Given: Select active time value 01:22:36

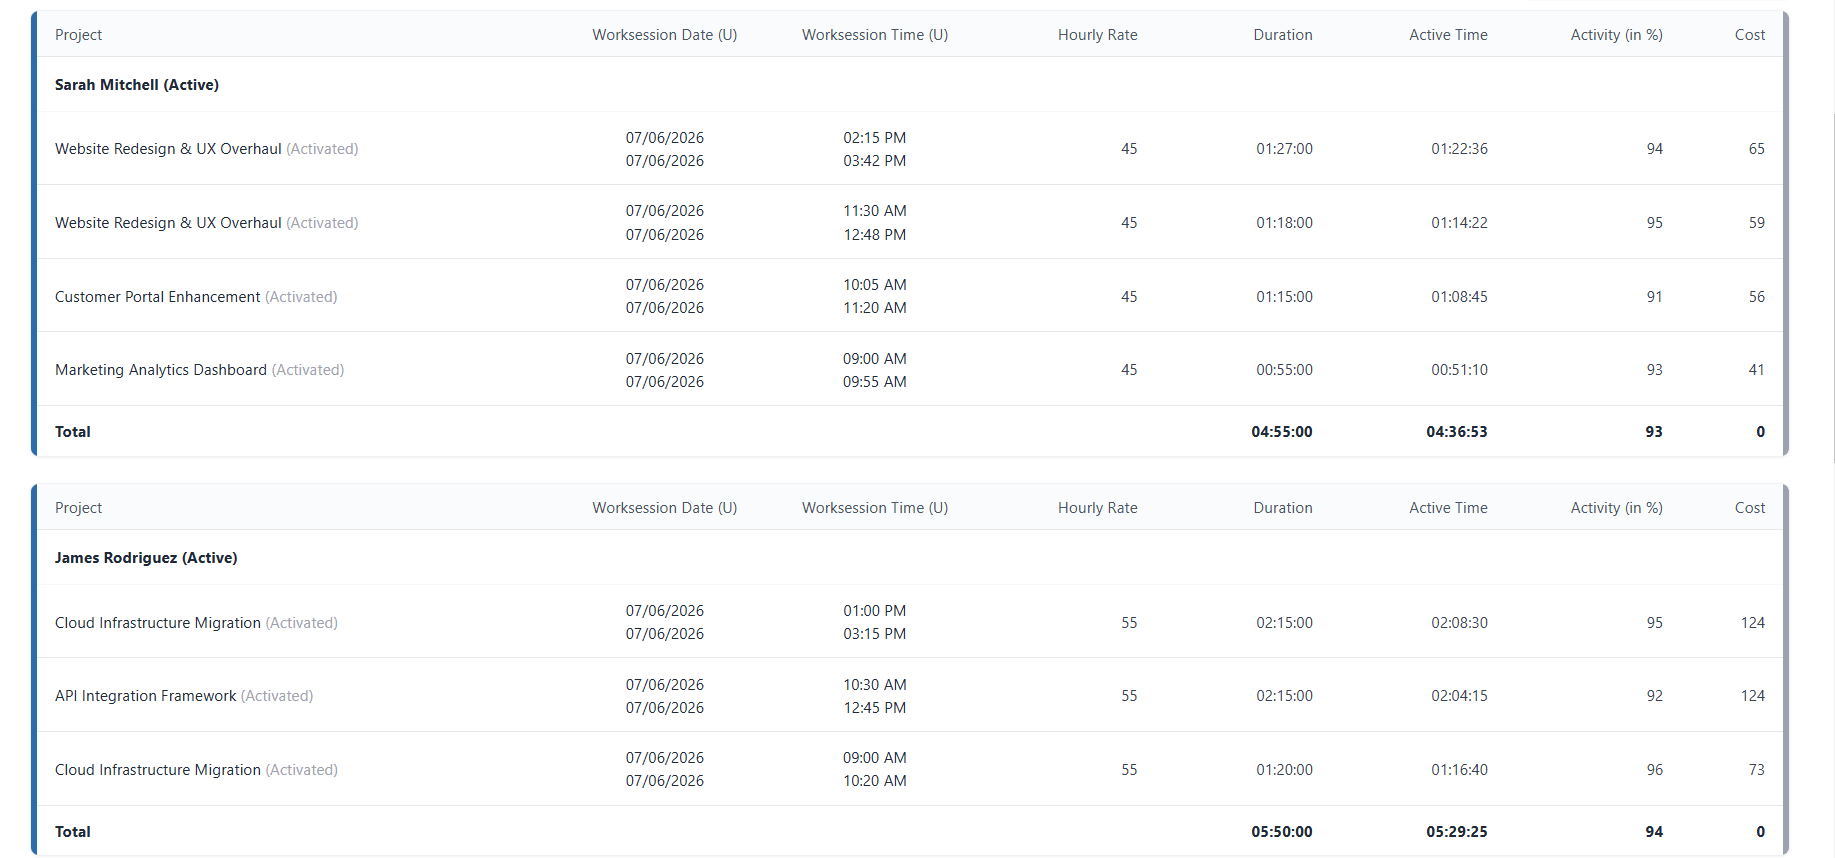Looking at the screenshot, I should (1459, 149).
